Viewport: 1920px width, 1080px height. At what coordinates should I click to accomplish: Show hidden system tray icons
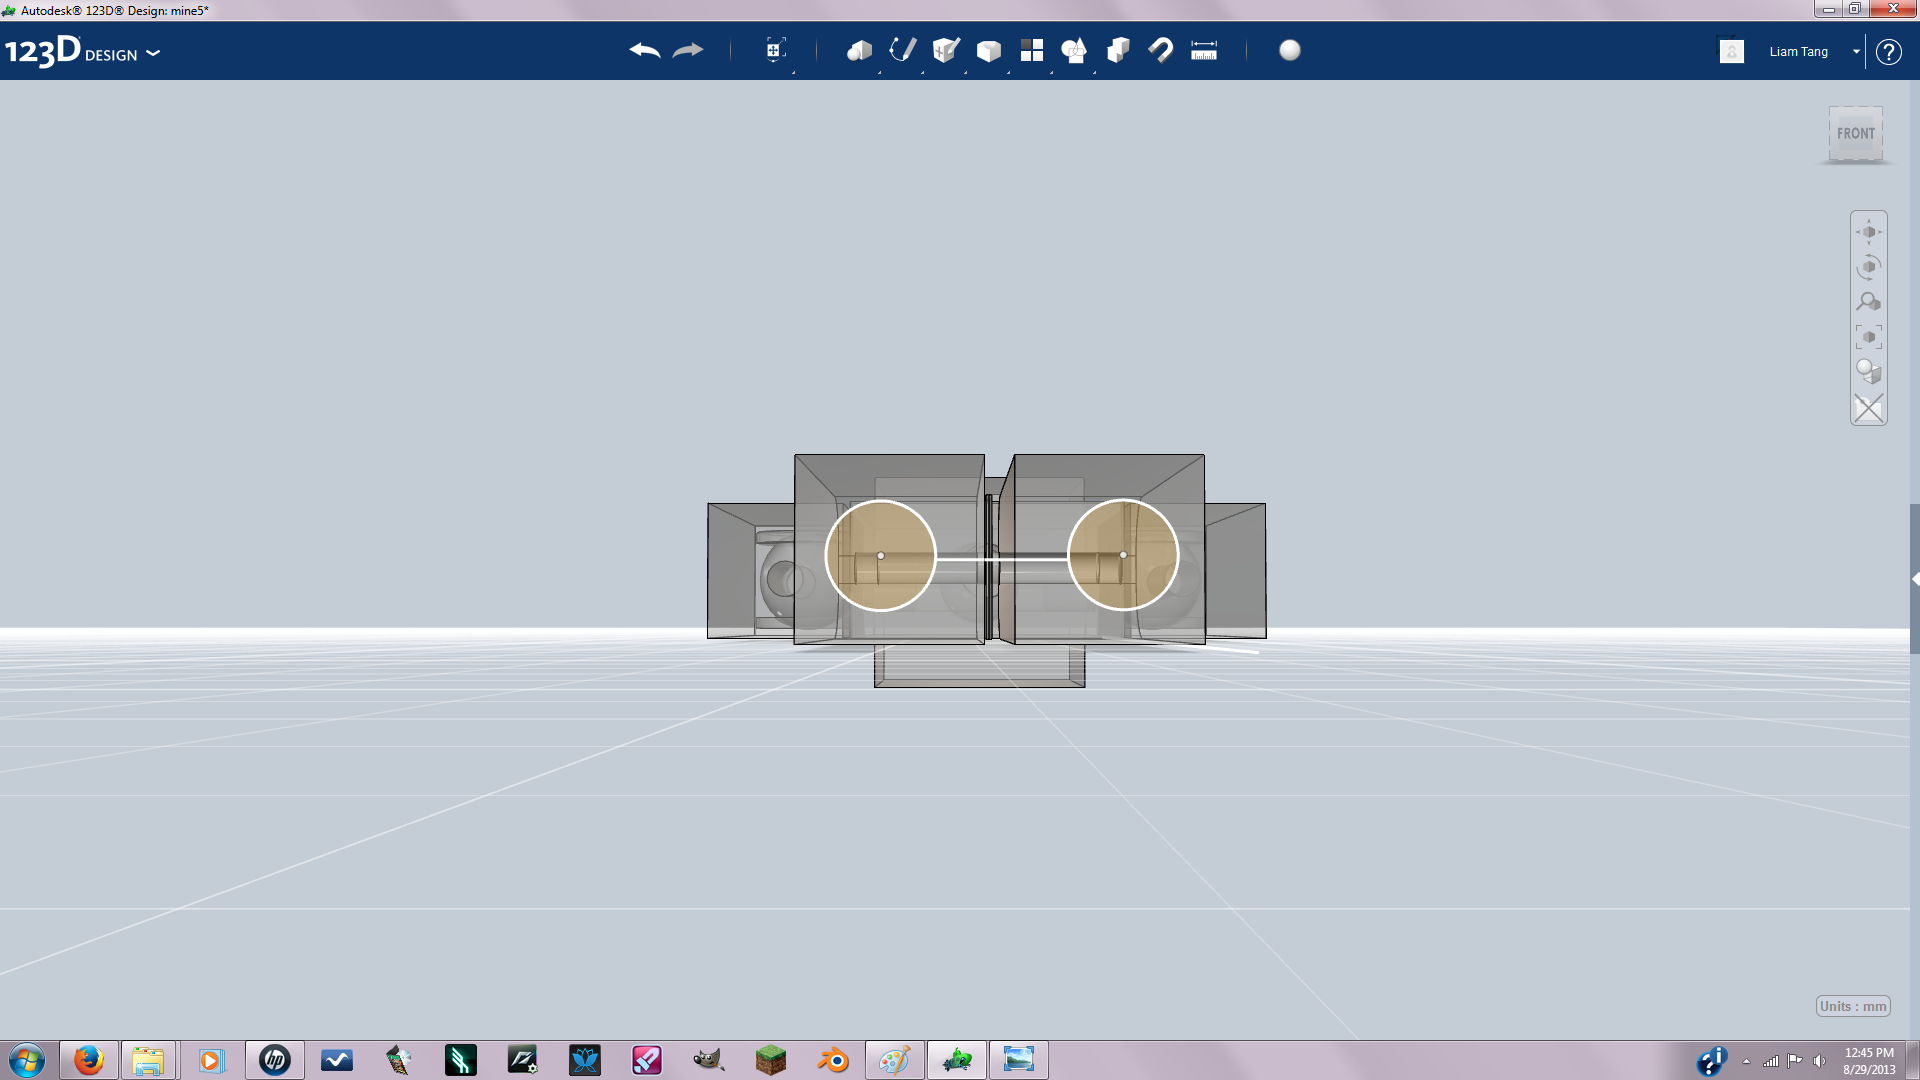point(1746,1061)
